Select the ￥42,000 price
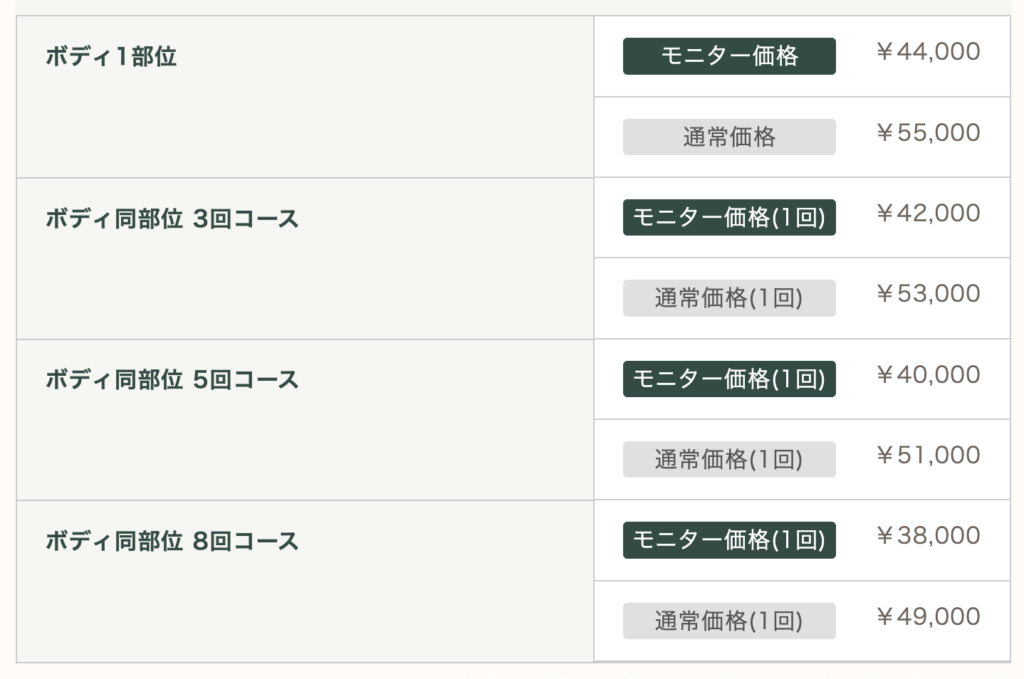1024x679 pixels. point(927,213)
